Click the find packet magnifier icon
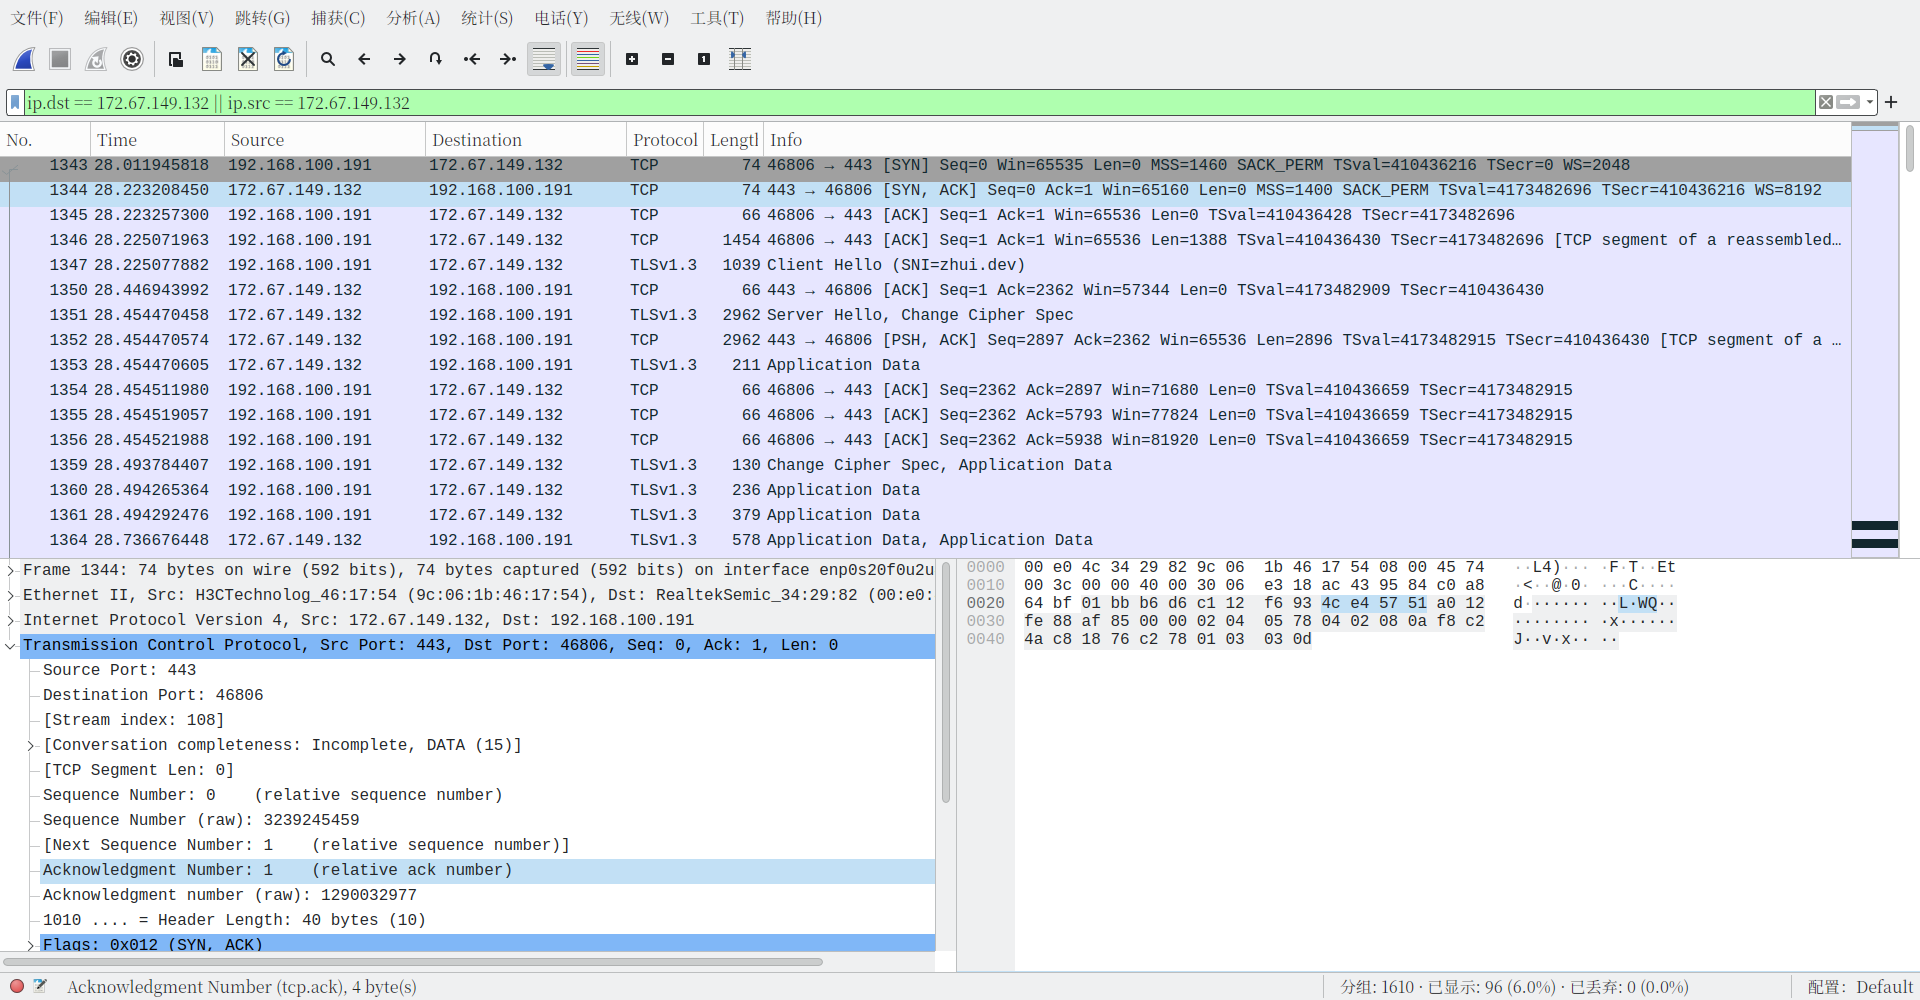 point(328,59)
